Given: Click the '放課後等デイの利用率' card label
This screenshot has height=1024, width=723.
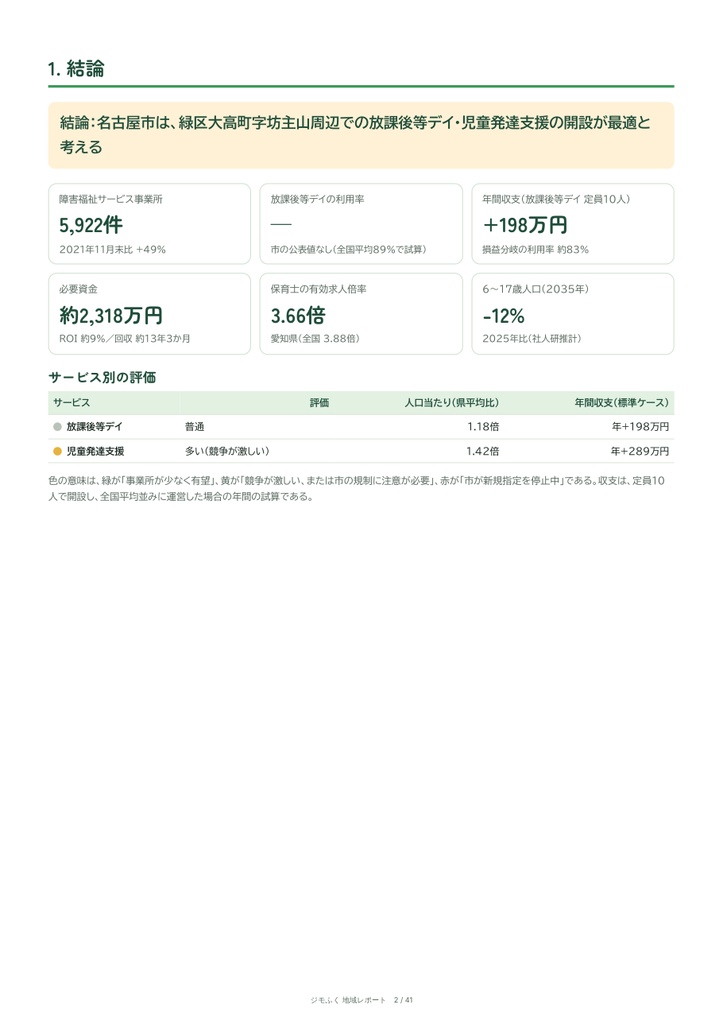Looking at the screenshot, I should click(x=317, y=199).
